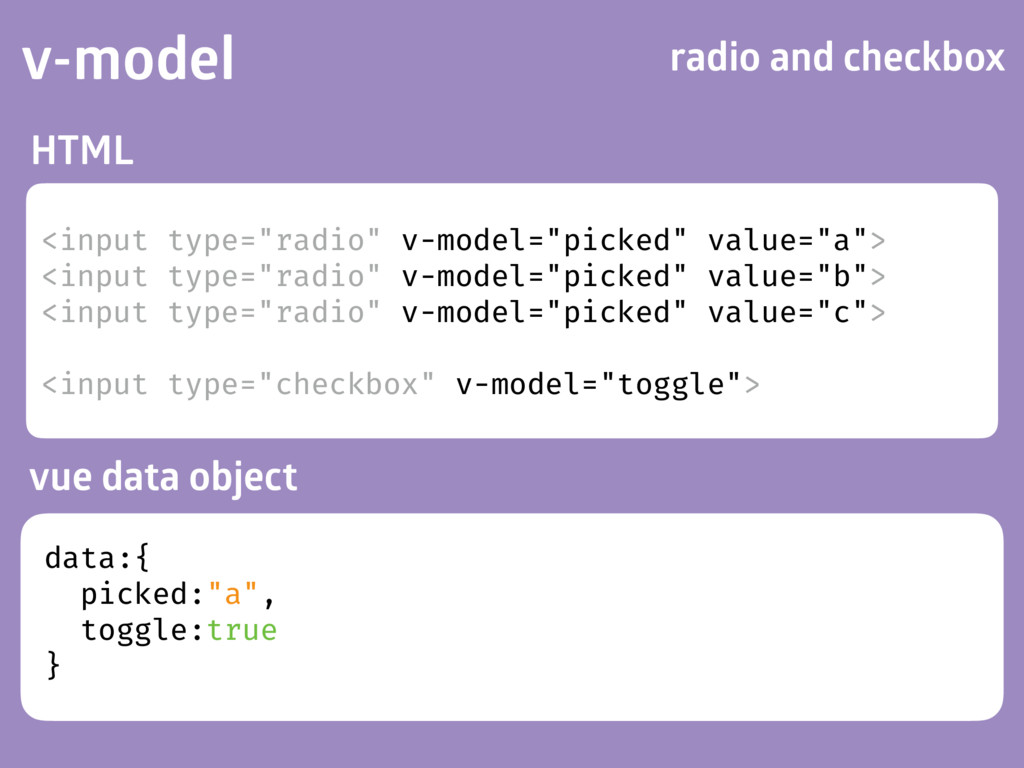Click the orange "a" string value
This screenshot has height=768, width=1024.
pyautogui.click(x=232, y=594)
